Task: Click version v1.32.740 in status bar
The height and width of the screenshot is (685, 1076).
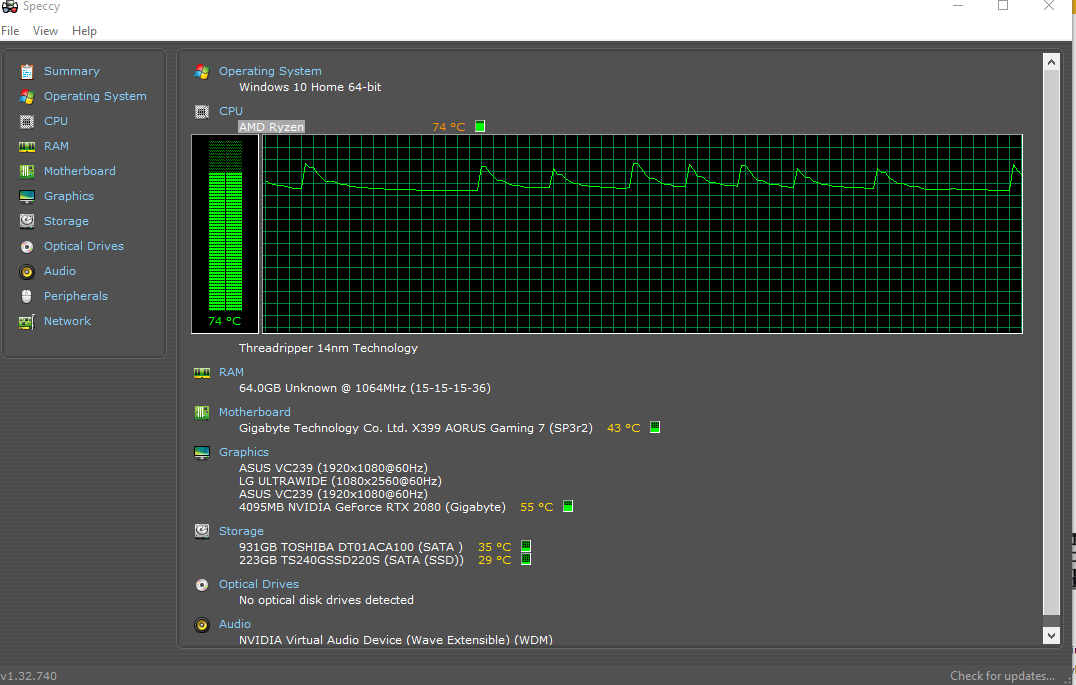Action: click(x=29, y=676)
